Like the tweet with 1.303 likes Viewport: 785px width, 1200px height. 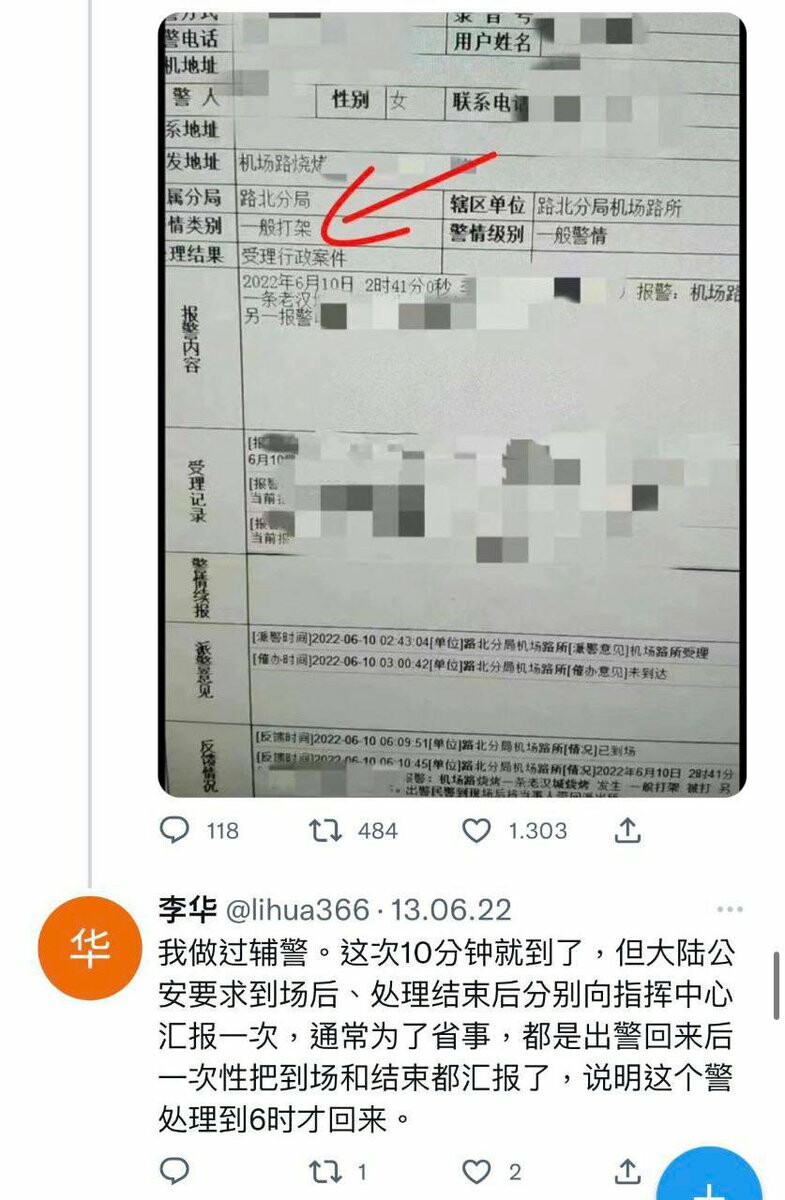click(477, 830)
